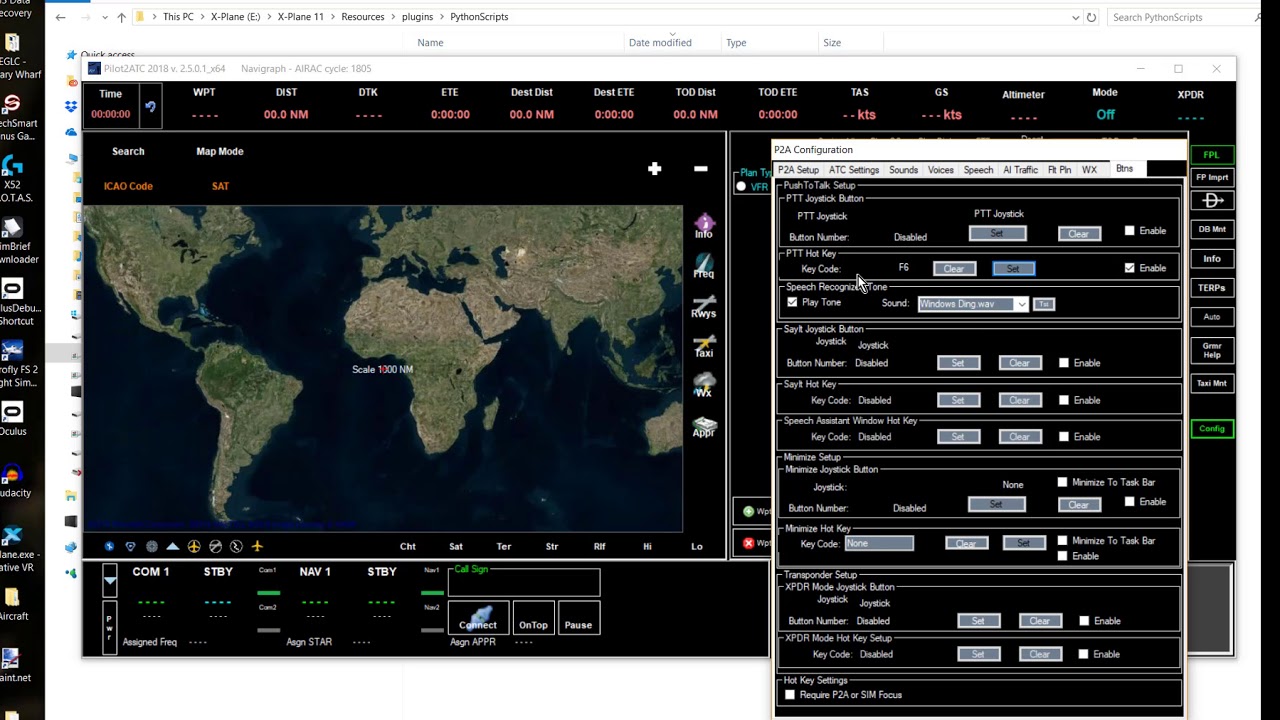Toggle the circled curve map layer icon
The width and height of the screenshot is (1280, 720).
(236, 546)
